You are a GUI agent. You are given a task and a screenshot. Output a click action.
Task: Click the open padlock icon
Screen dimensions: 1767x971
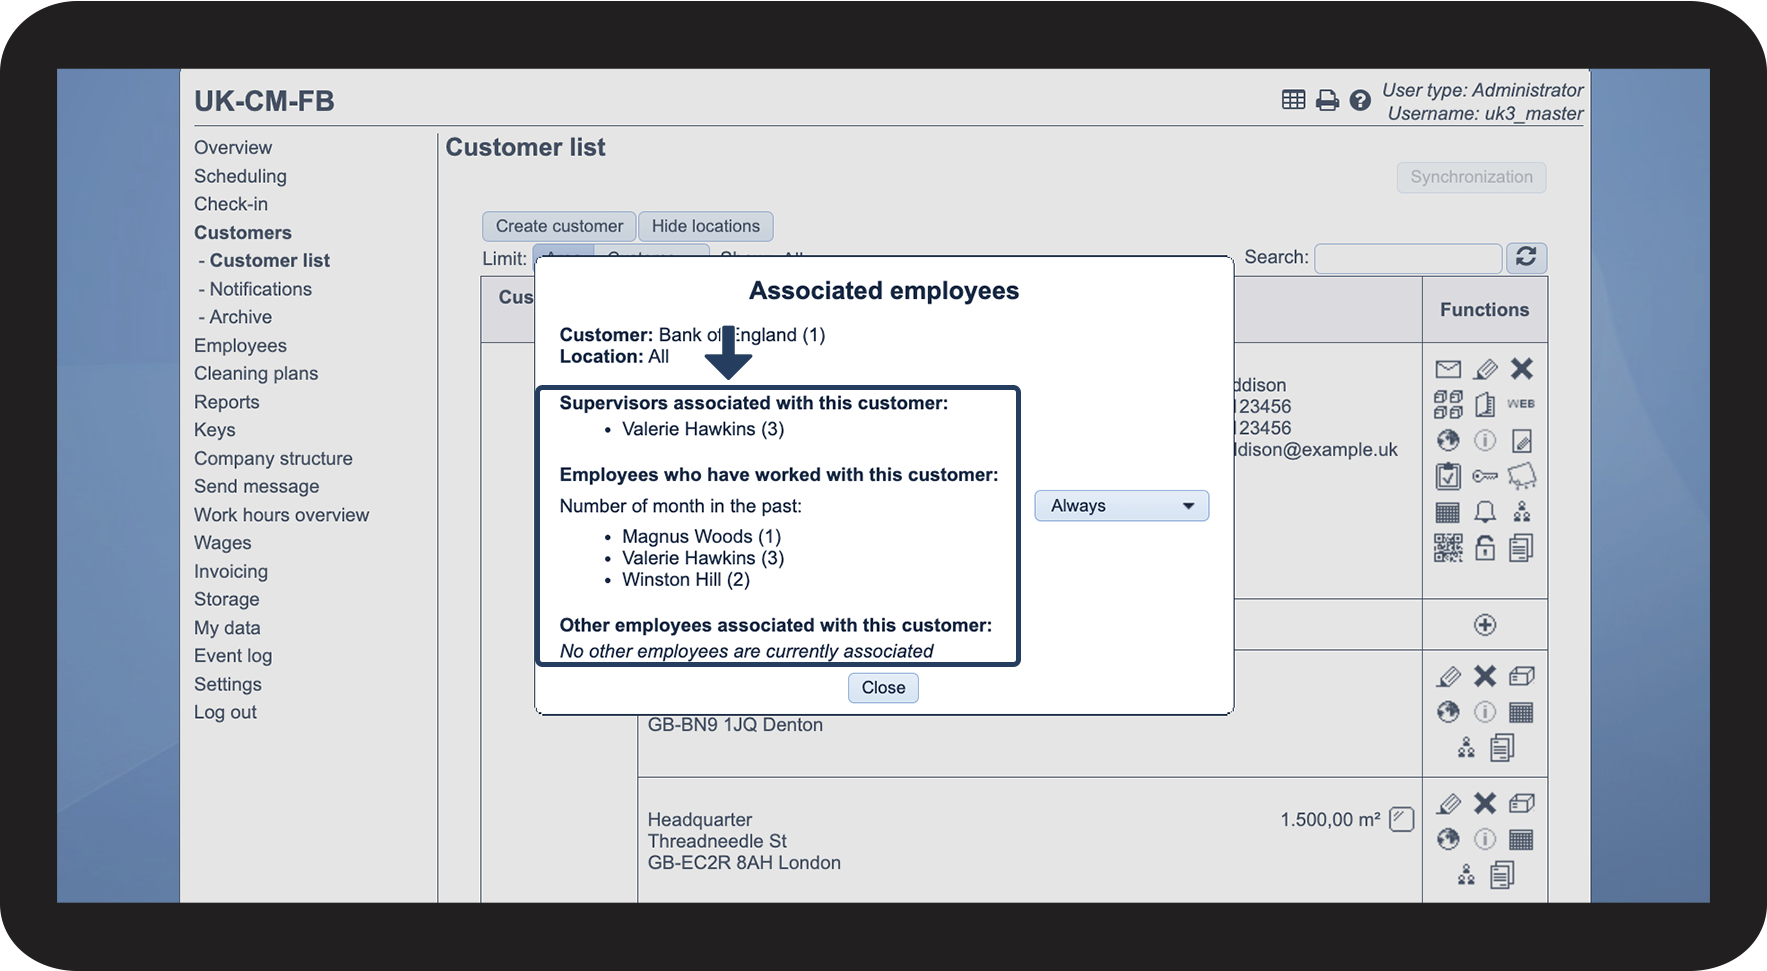[x=1485, y=548]
